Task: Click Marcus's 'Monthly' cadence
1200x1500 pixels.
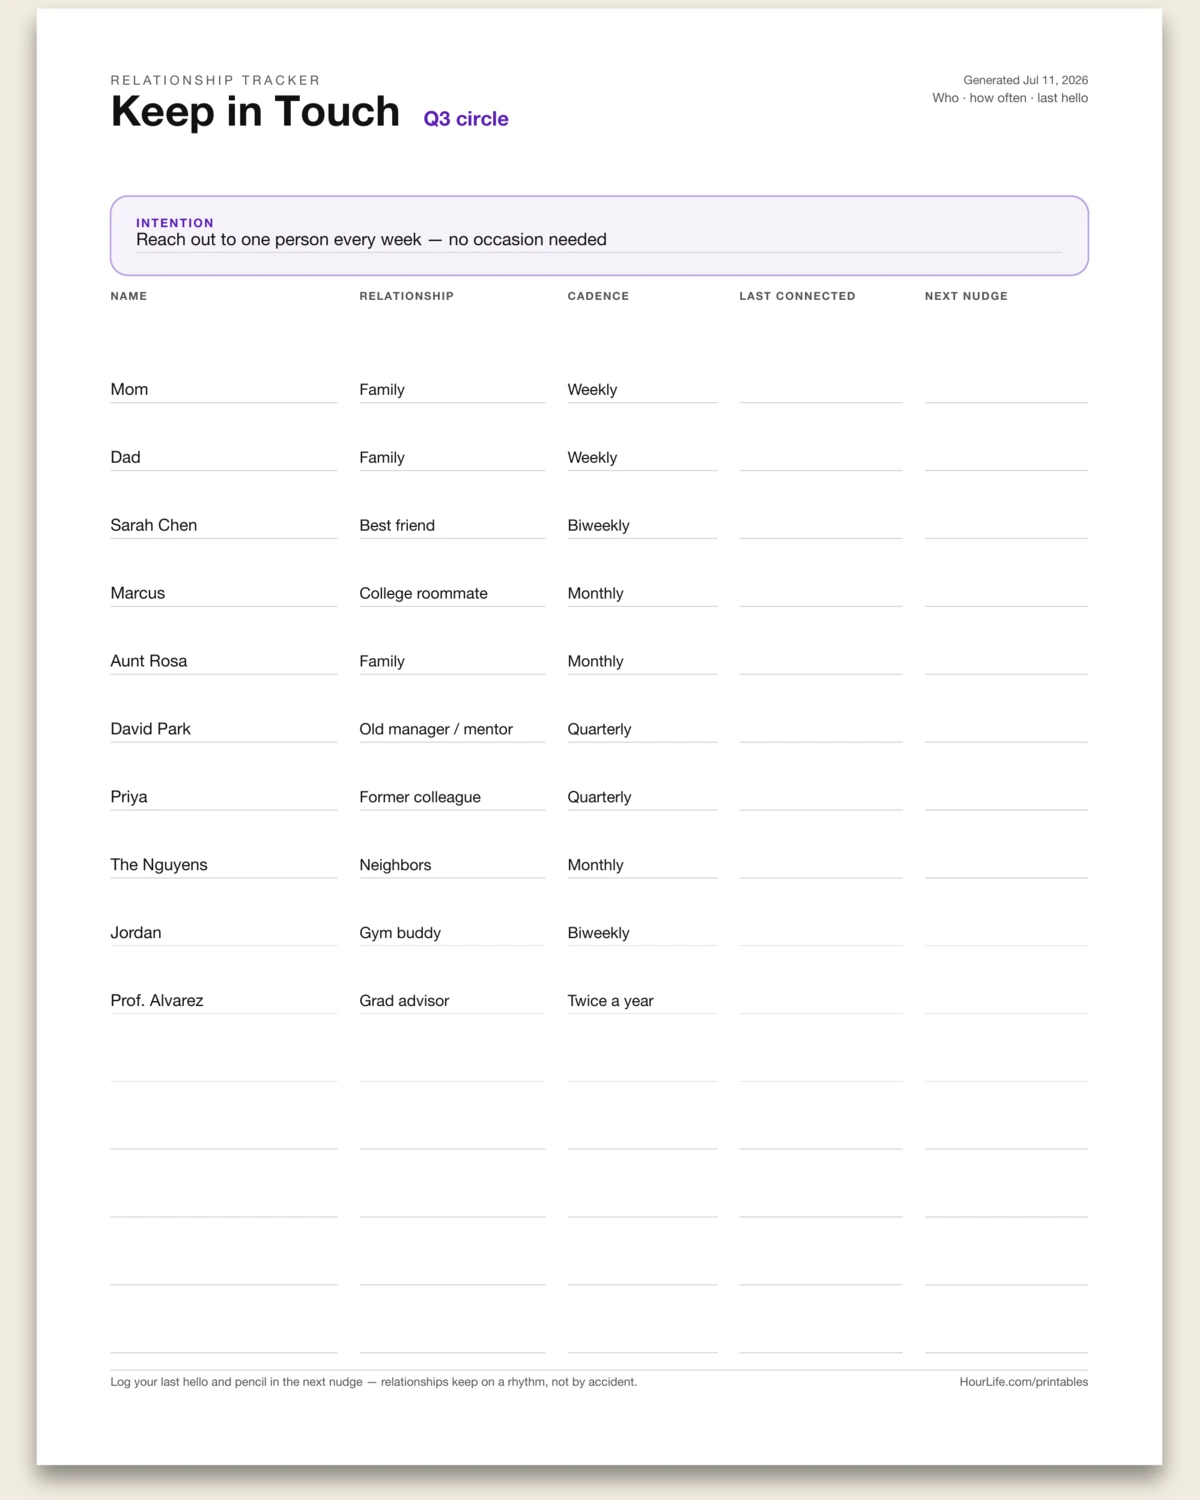Action: click(x=595, y=594)
